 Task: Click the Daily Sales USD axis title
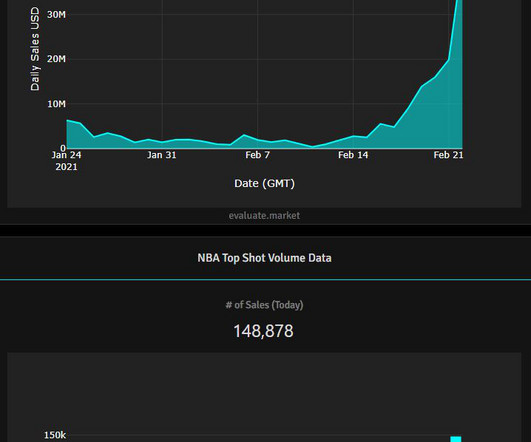[x=35, y=49]
